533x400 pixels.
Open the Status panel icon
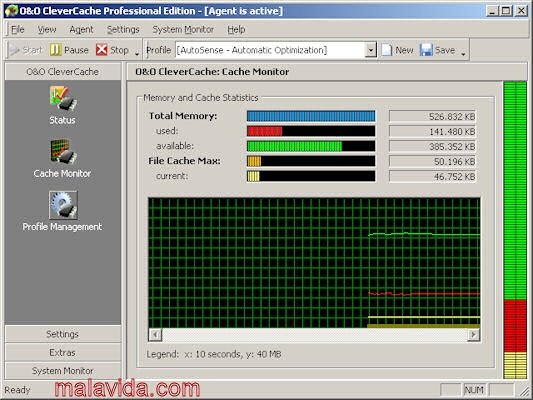63,99
